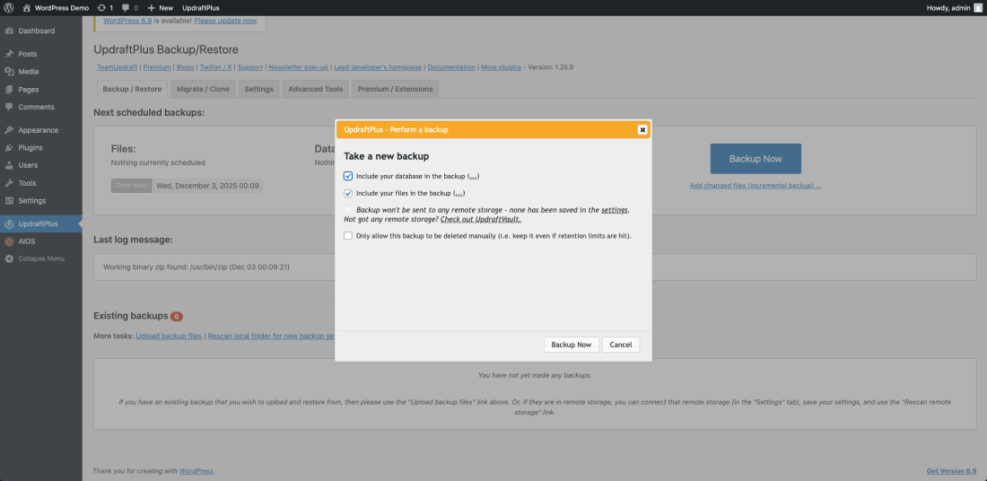Click the Collapse Menu arrow icon
Image resolution: width=987 pixels, height=481 pixels.
pos(9,259)
